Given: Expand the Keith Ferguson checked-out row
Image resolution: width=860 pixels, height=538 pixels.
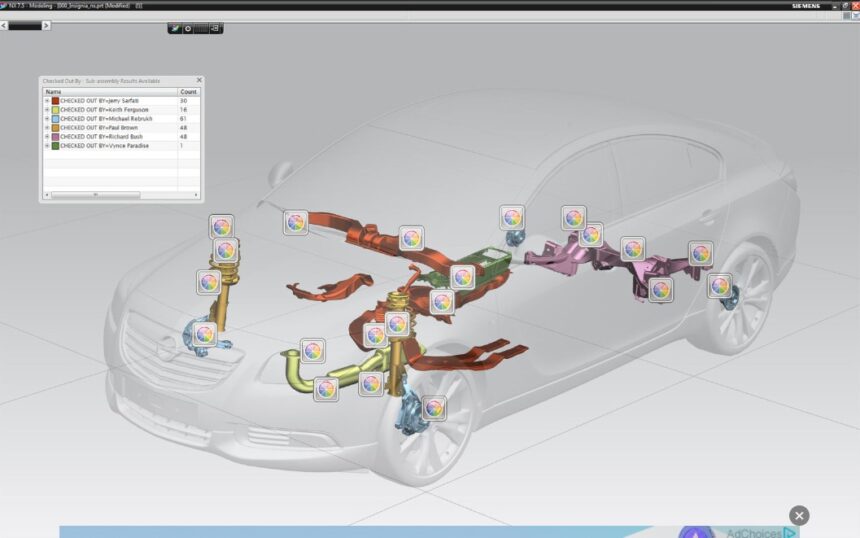Looking at the screenshot, I should coord(47,110).
